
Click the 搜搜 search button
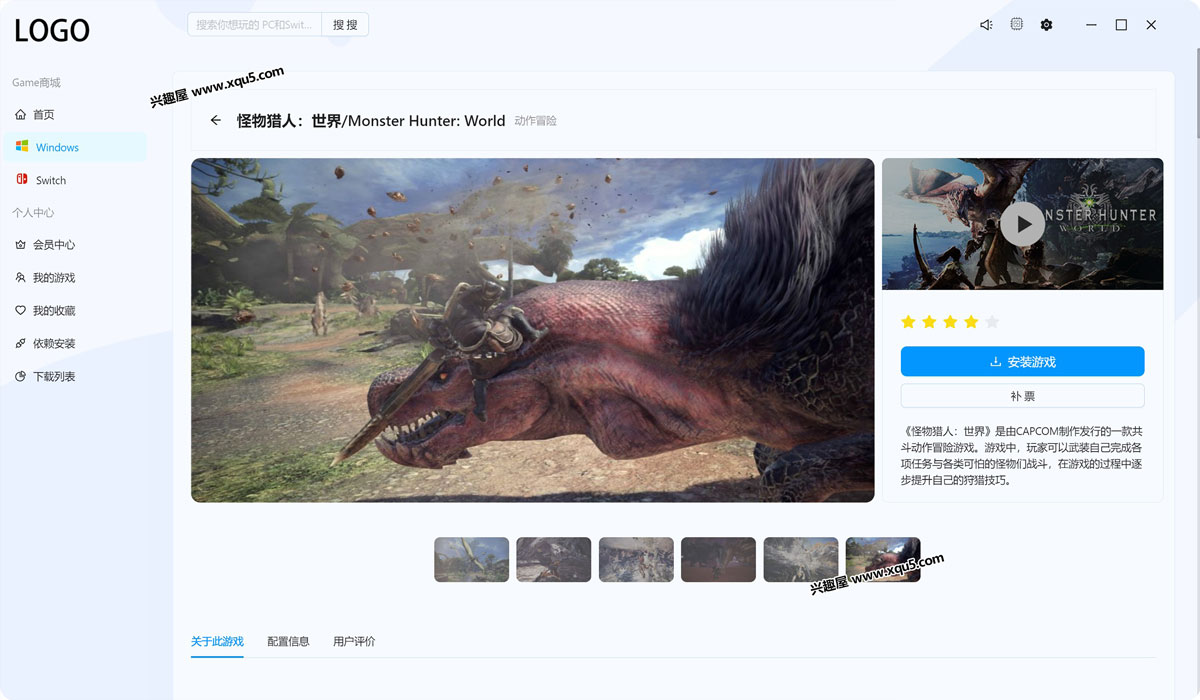[345, 25]
